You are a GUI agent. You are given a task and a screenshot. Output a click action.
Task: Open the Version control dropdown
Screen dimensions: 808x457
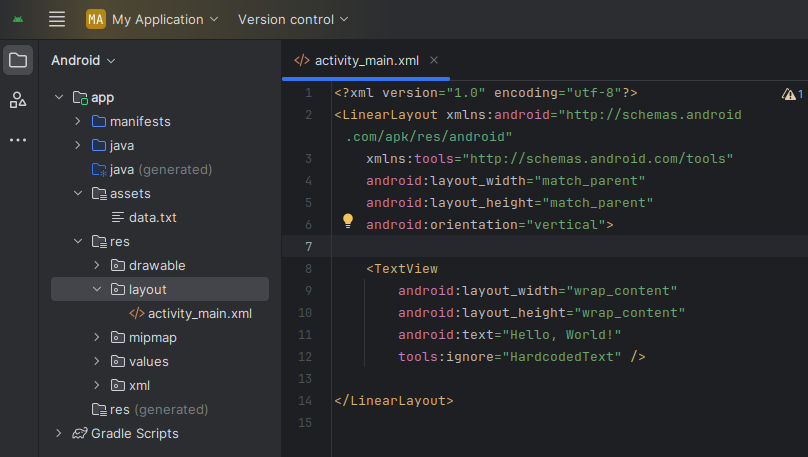pos(293,20)
